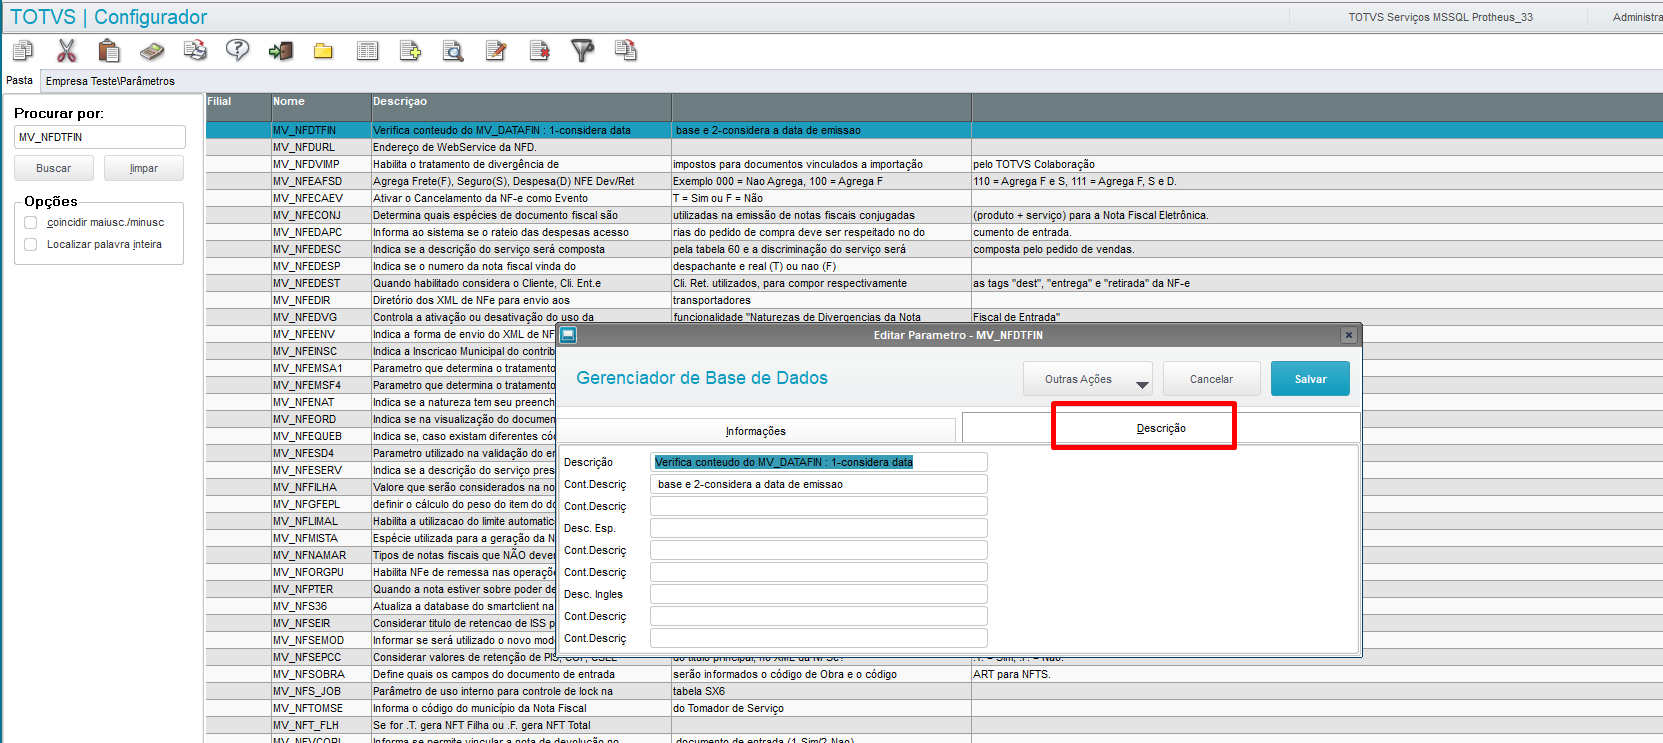Screen dimensions: 1663x743
Task: Click the add new record icon
Action: coord(410,50)
